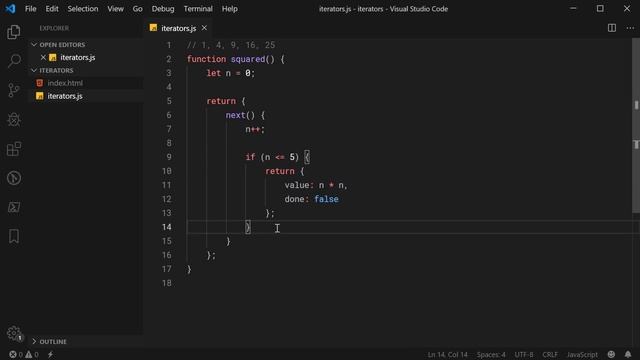Open the terminal-shaped activity bar icon
Screen dimensions: 640x360
(14, 207)
